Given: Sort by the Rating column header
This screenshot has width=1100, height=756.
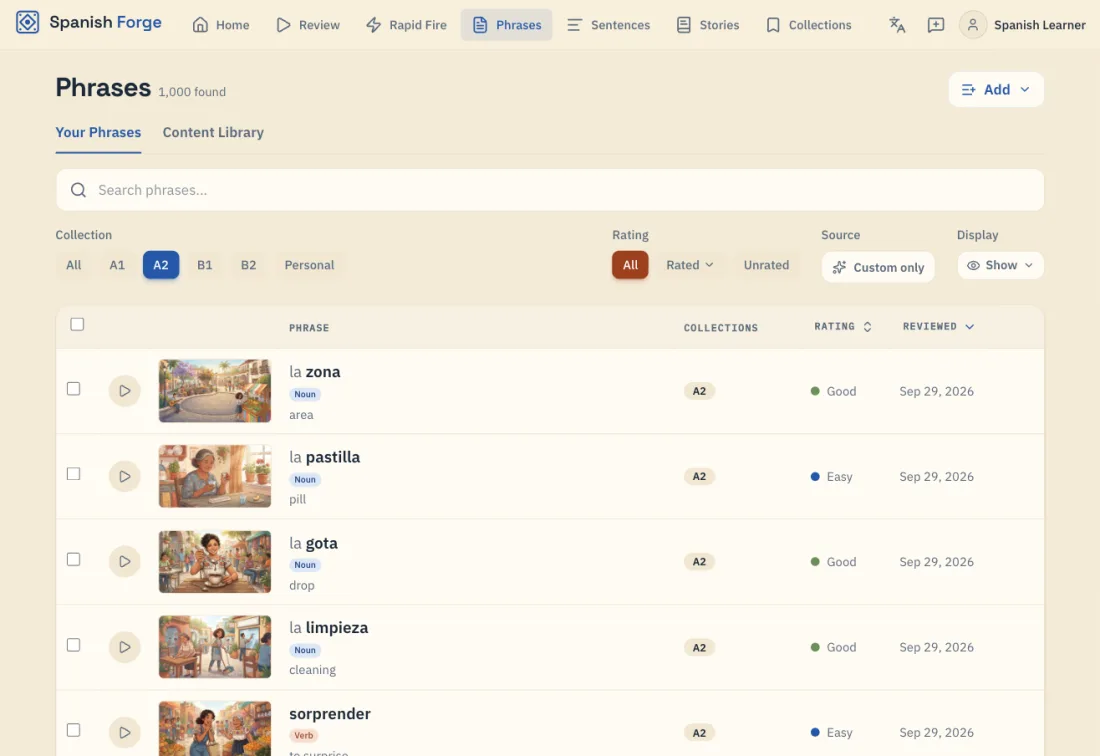Looking at the screenshot, I should coord(843,327).
